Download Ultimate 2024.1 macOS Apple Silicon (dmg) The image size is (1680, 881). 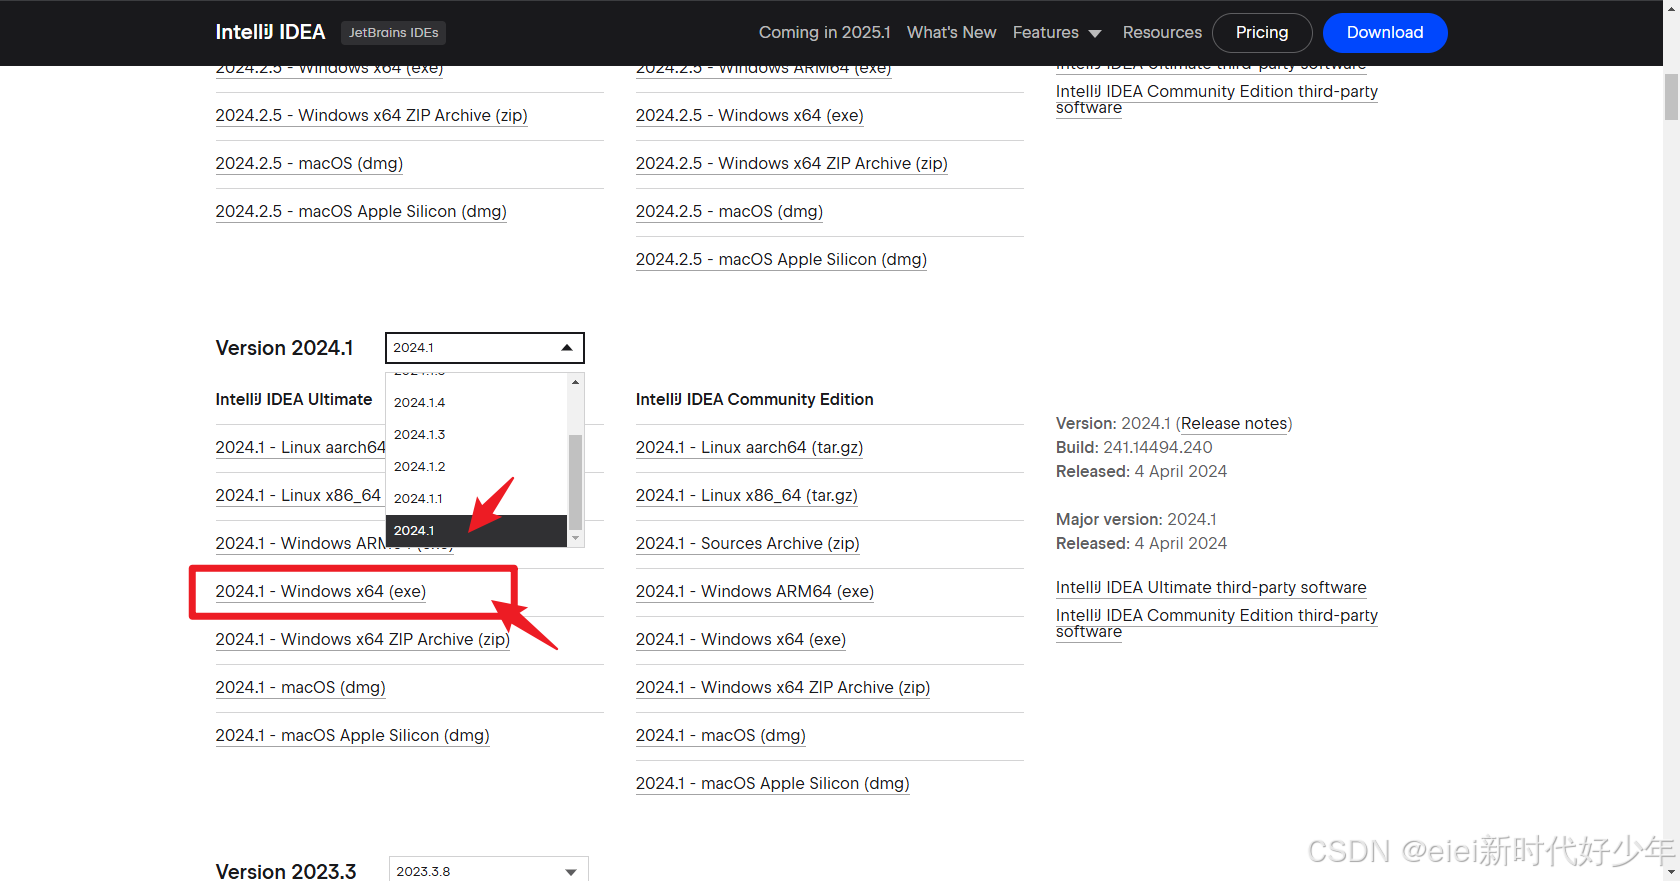352,735
